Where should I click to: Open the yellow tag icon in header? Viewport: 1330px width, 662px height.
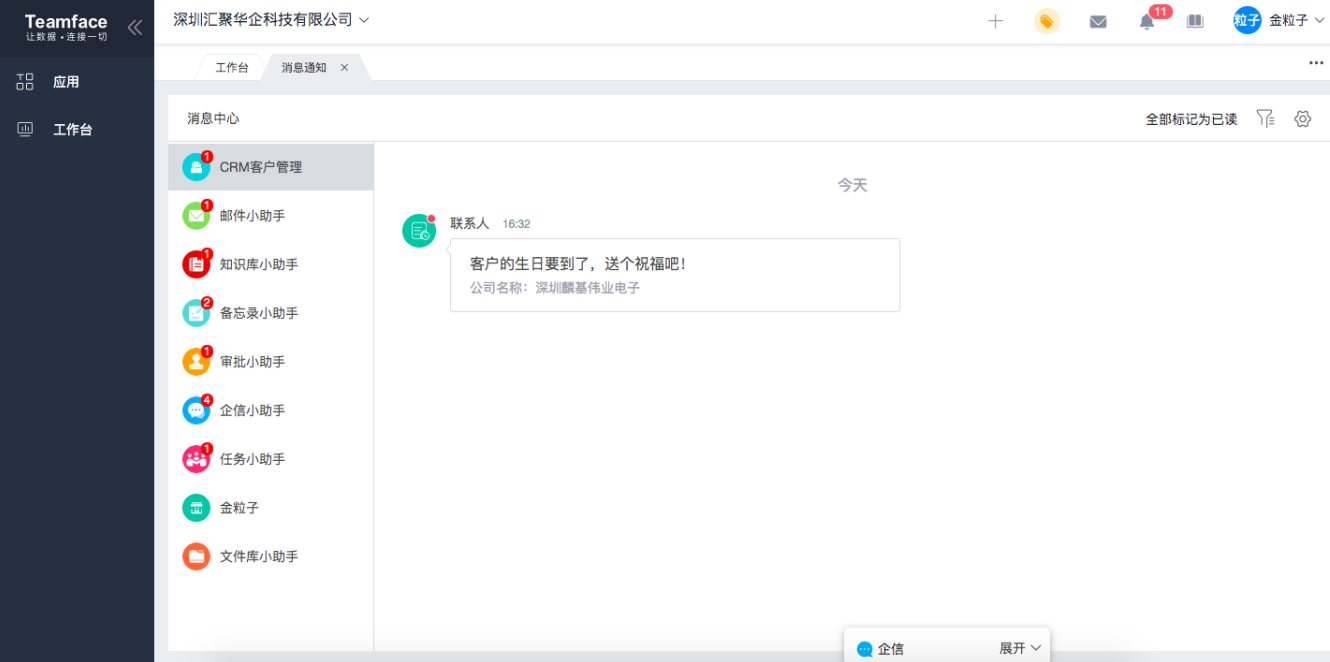coord(1047,21)
